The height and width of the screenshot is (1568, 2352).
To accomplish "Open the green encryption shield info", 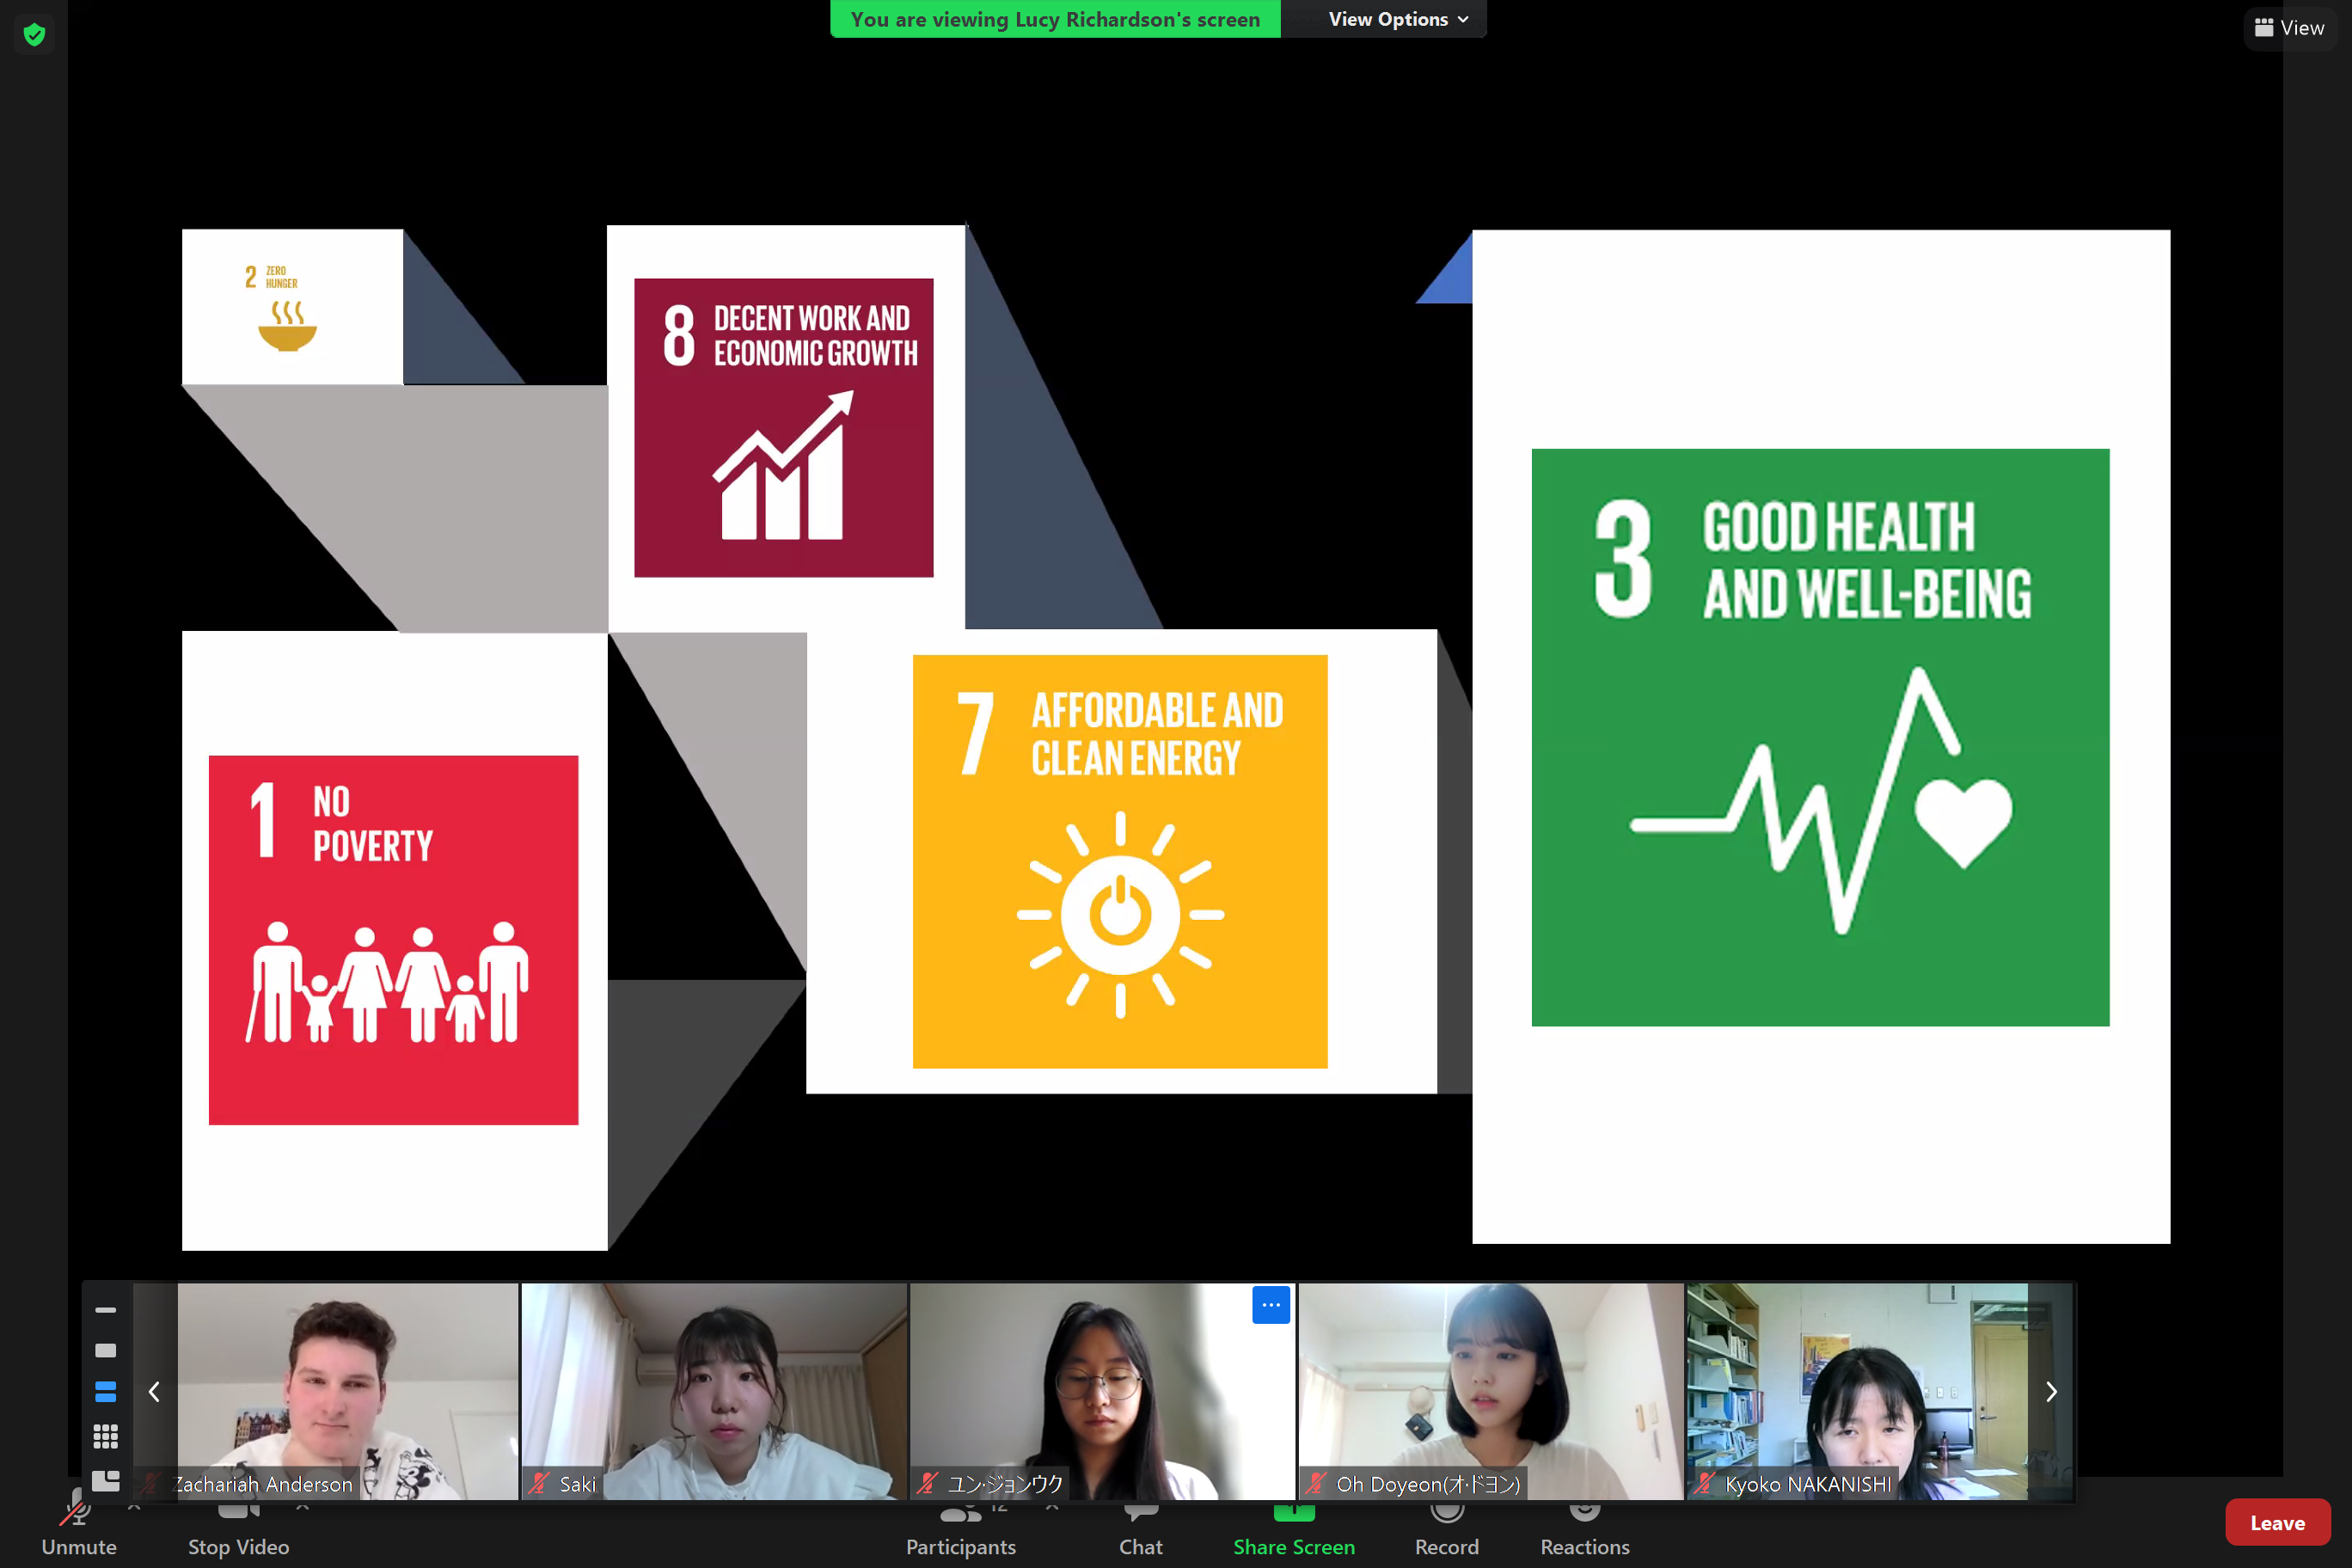I will click(34, 35).
